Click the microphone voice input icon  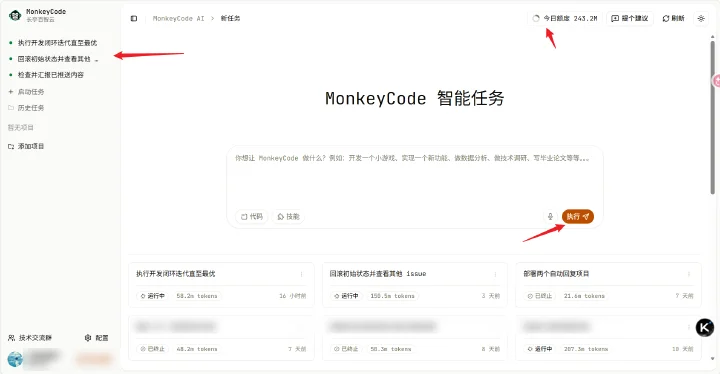tap(550, 216)
